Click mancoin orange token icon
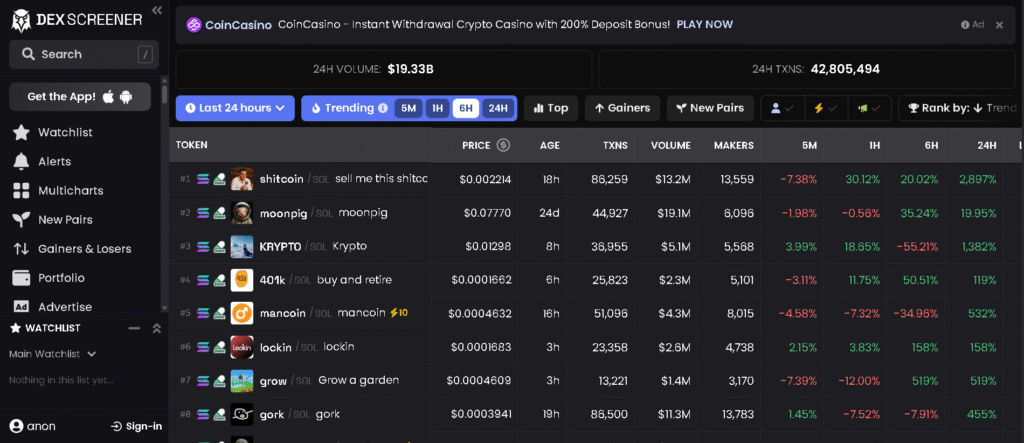Screen dimensions: 1024x443 (x=242, y=314)
